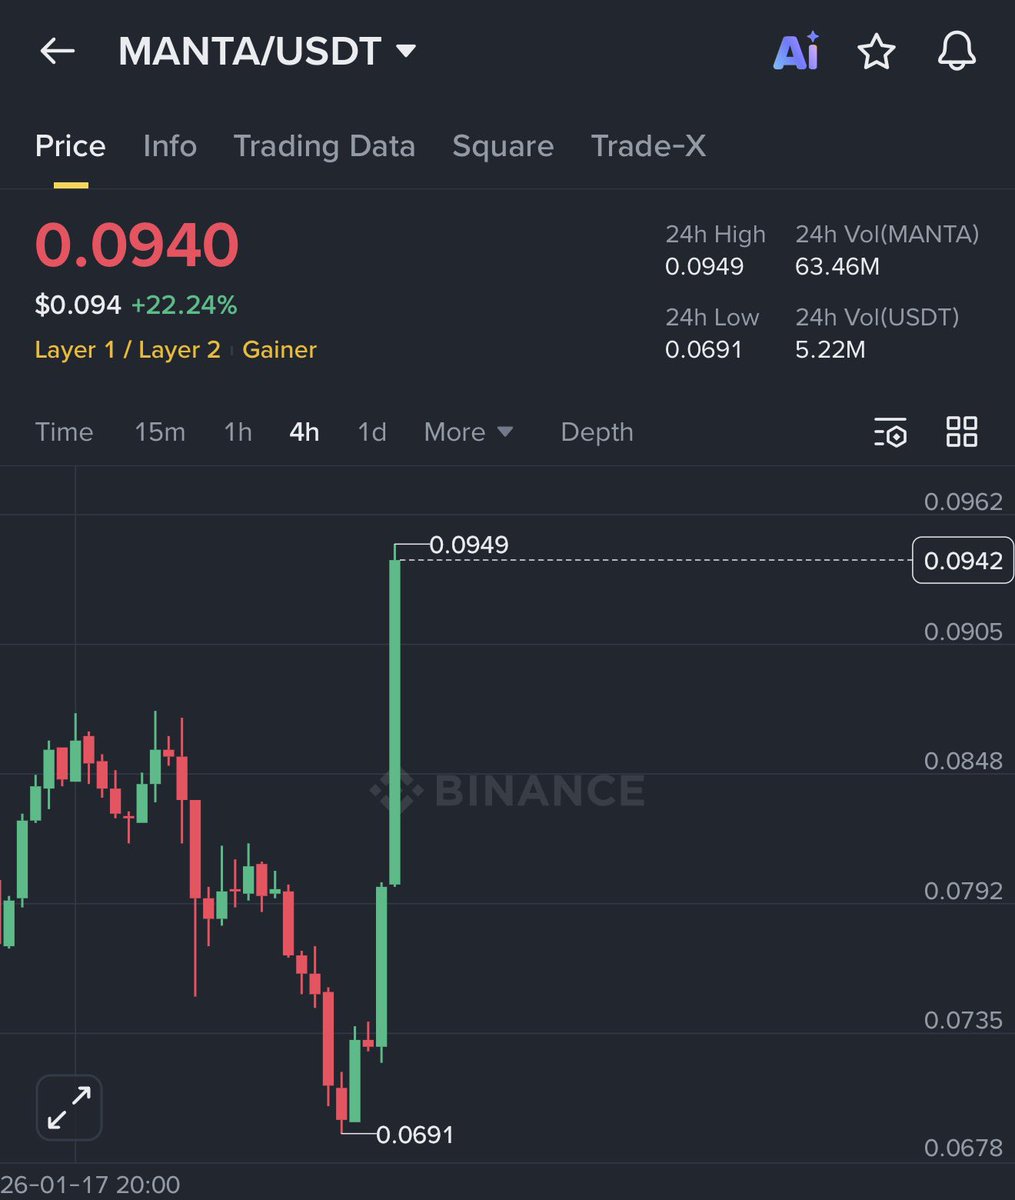Tap the +22.24% change value
The width and height of the screenshot is (1015, 1200).
click(x=184, y=305)
